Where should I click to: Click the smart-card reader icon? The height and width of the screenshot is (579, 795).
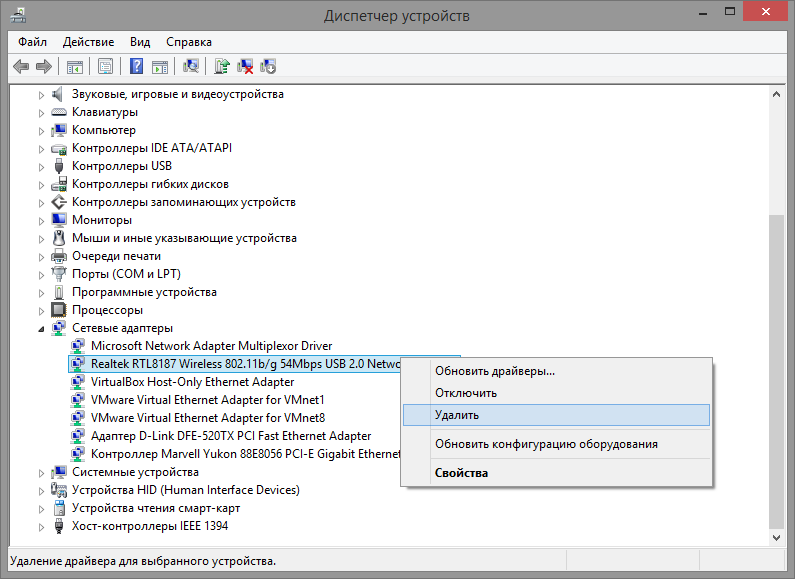point(59,508)
